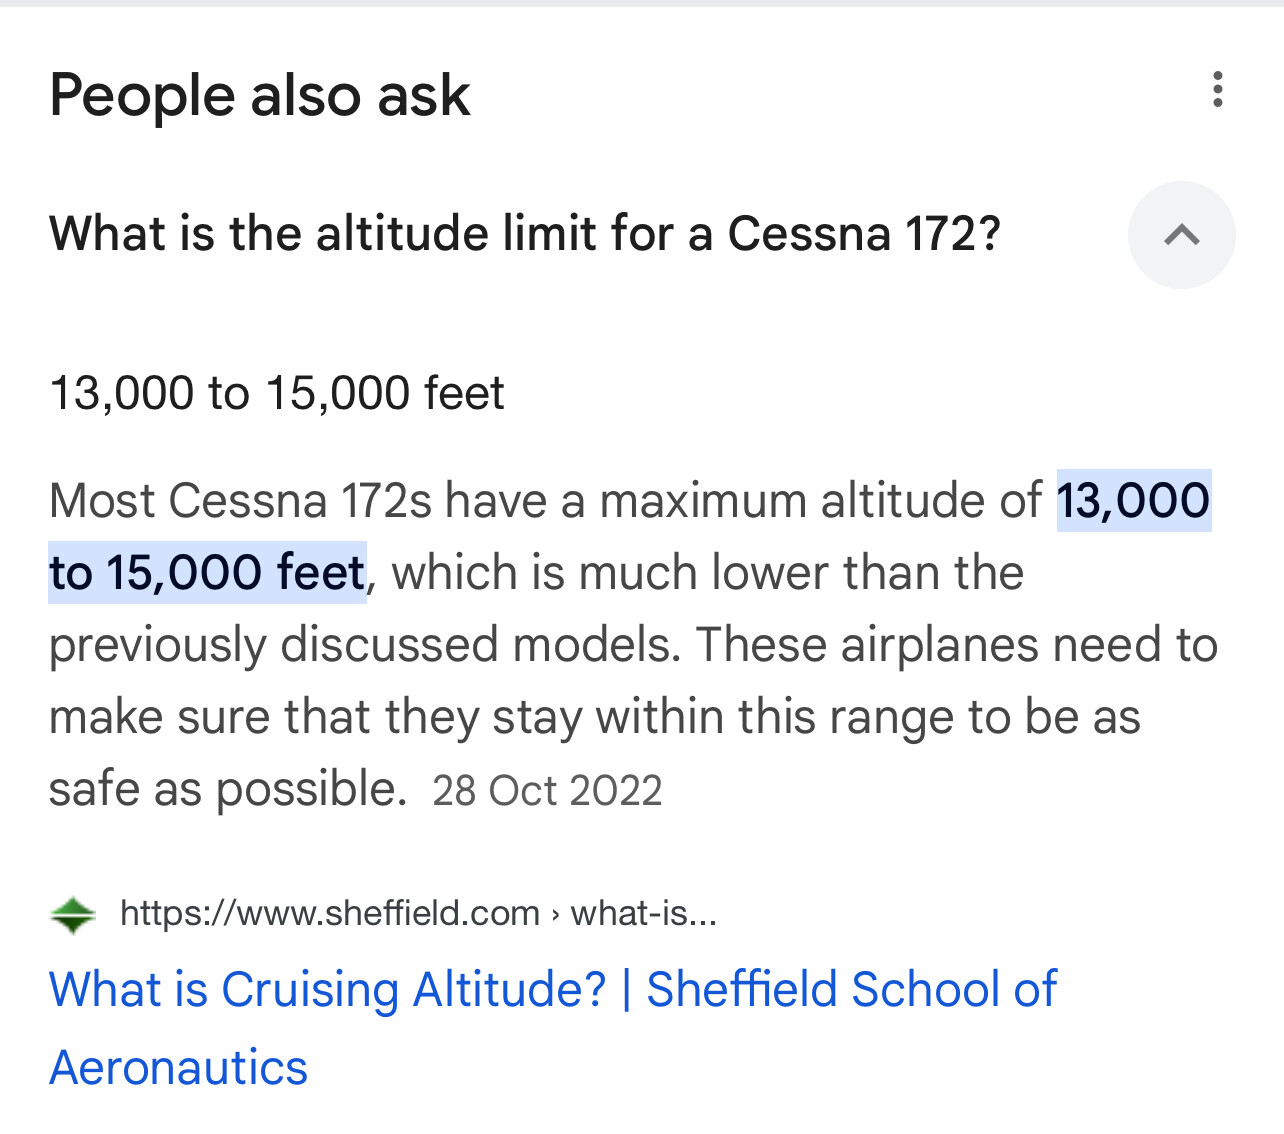
Task: Click "which is much lower than the" text
Action: pyautogui.click(x=707, y=573)
